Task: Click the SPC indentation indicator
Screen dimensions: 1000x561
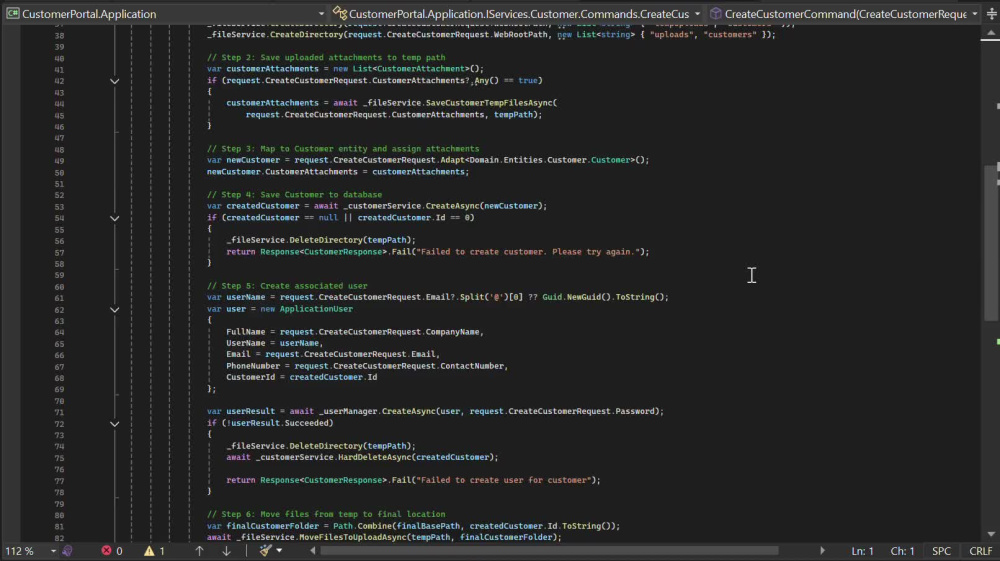Action: [x=941, y=551]
